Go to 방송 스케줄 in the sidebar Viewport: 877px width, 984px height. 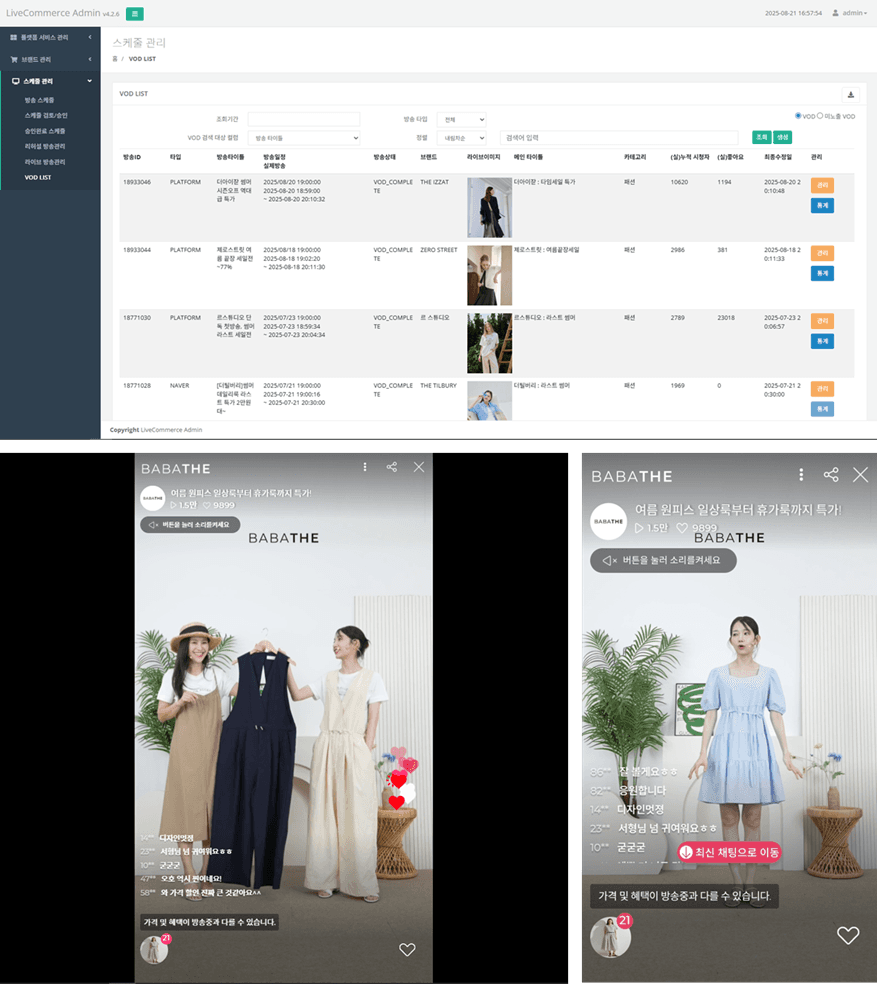pyautogui.click(x=40, y=100)
